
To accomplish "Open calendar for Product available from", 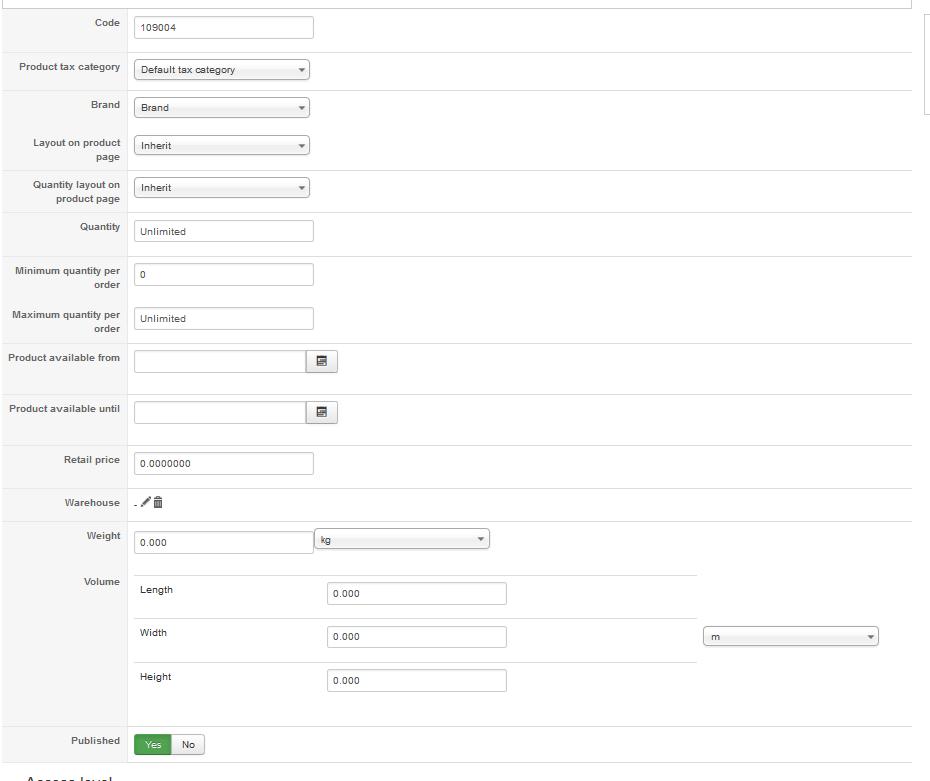I will [x=321, y=362].
